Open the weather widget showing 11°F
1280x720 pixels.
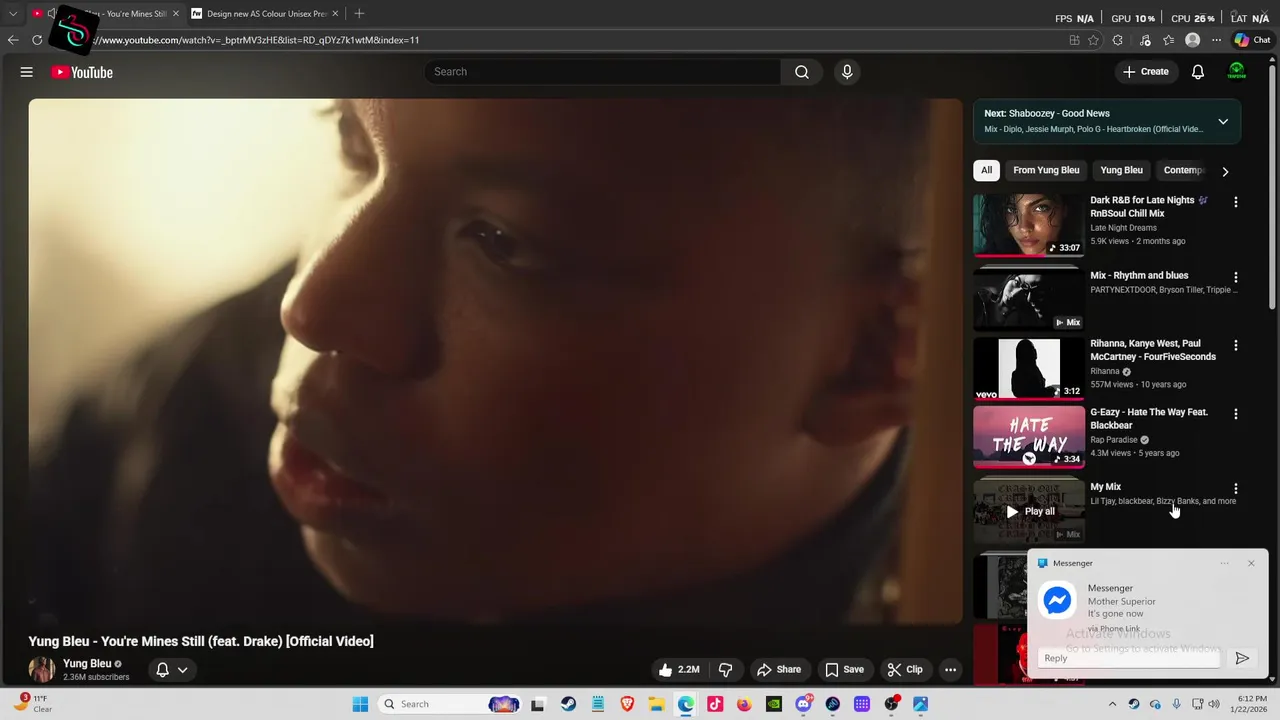pos(33,704)
